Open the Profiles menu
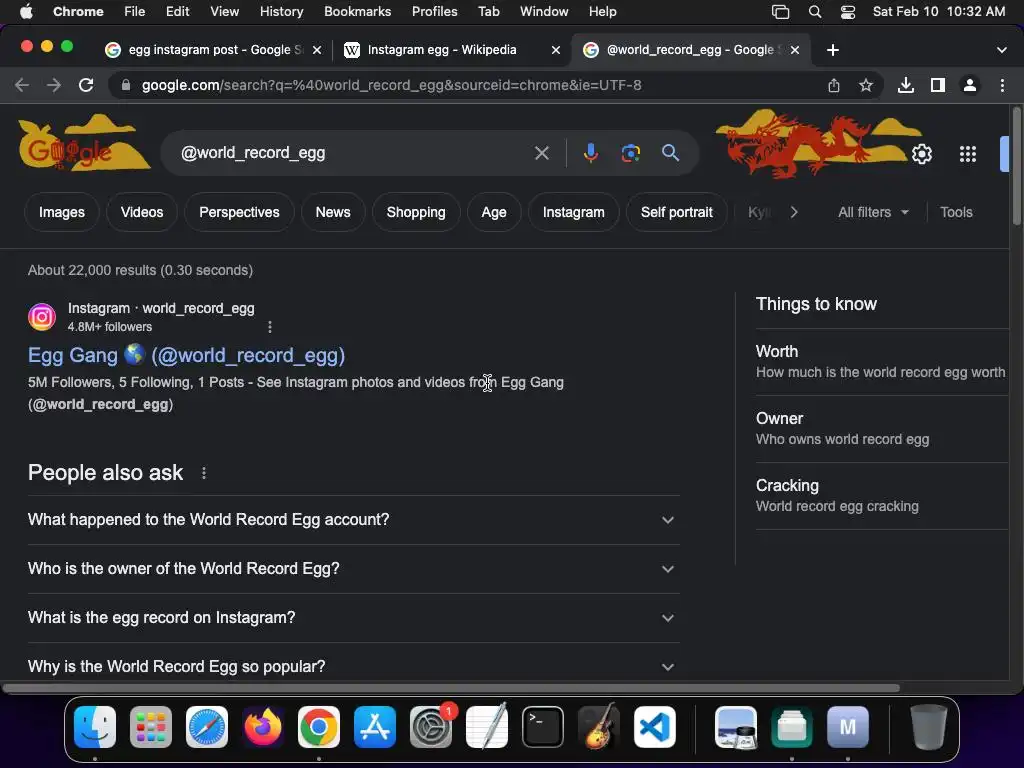The height and width of the screenshot is (768, 1024). (x=434, y=12)
